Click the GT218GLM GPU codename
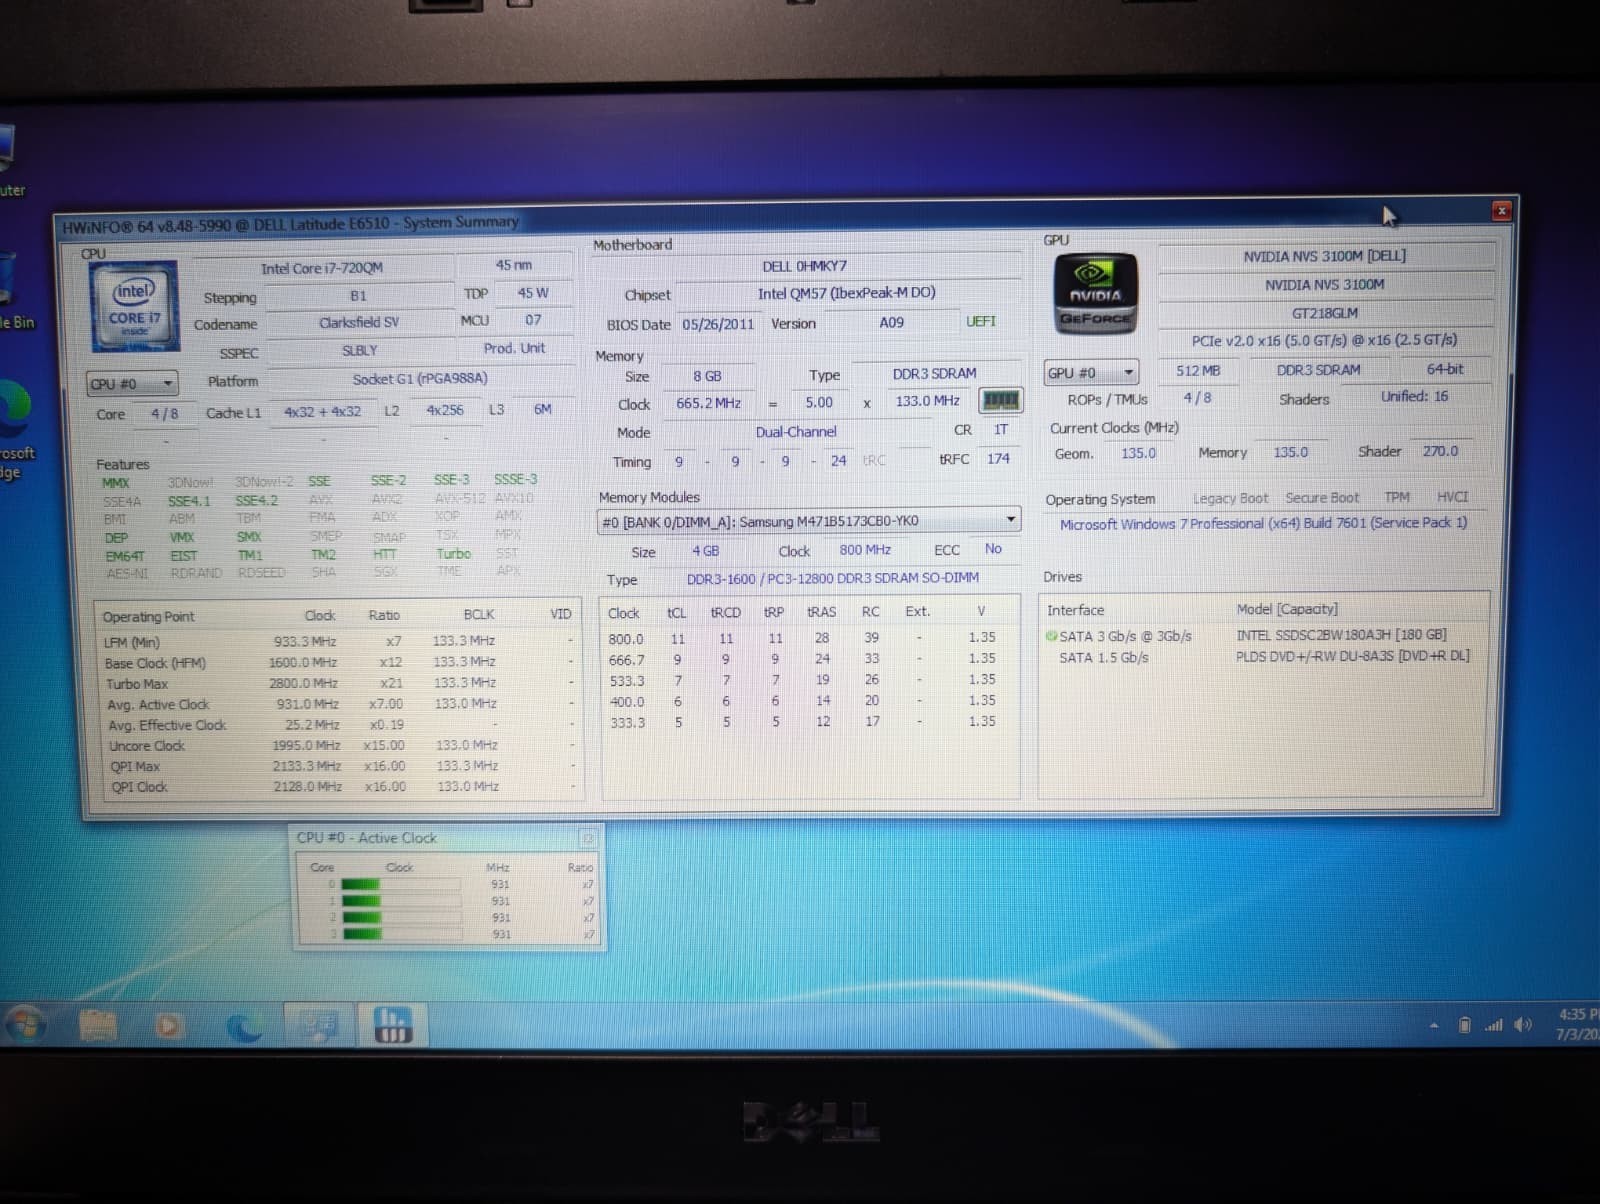This screenshot has height=1204, width=1600. click(x=1325, y=313)
